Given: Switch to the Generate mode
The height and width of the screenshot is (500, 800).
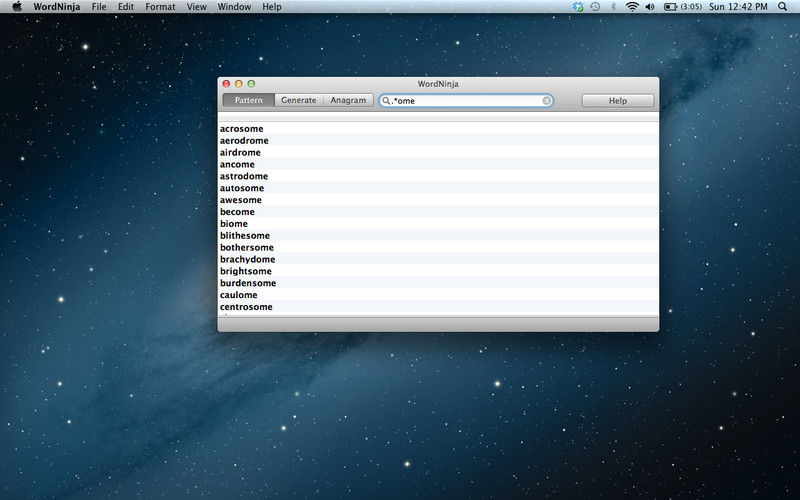Looking at the screenshot, I should pyautogui.click(x=298, y=100).
